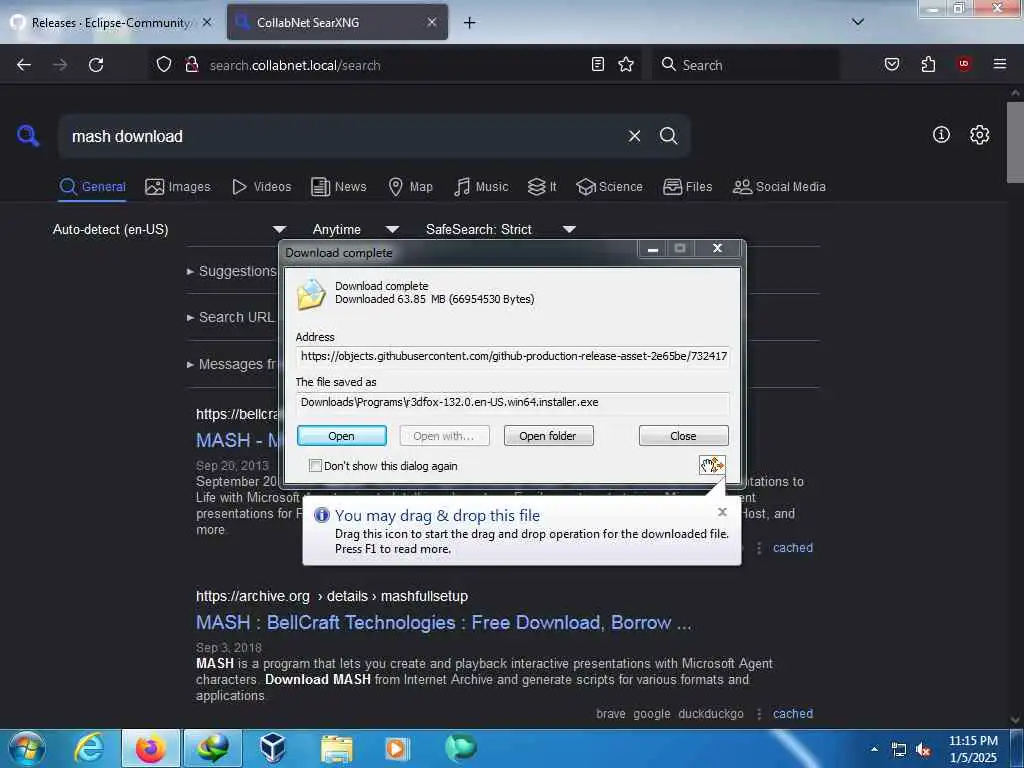Open the hamburger application menu
Viewport: 1024px width, 768px height.
coord(1000,64)
